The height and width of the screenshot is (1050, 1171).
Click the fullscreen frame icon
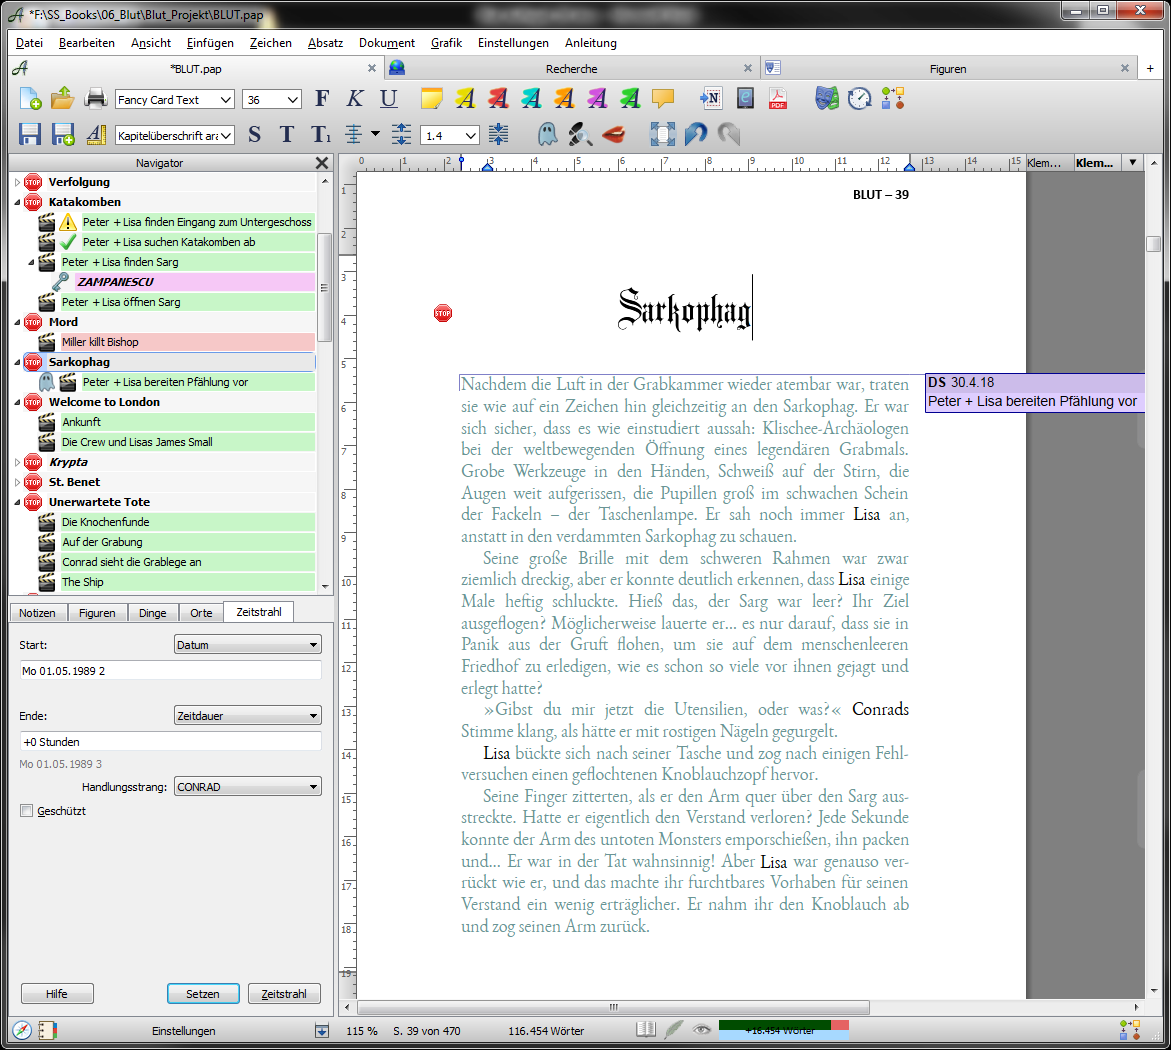coord(662,134)
